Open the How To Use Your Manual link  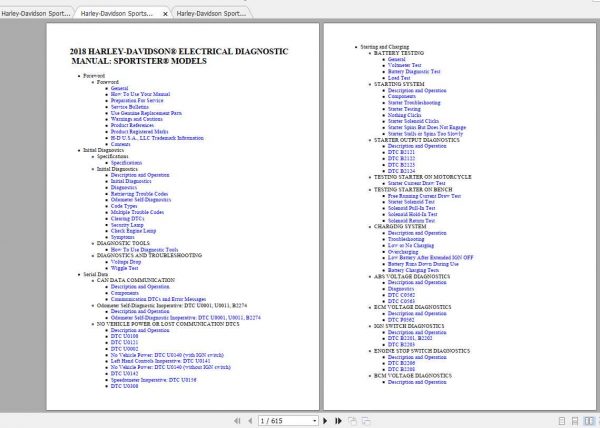pos(140,94)
